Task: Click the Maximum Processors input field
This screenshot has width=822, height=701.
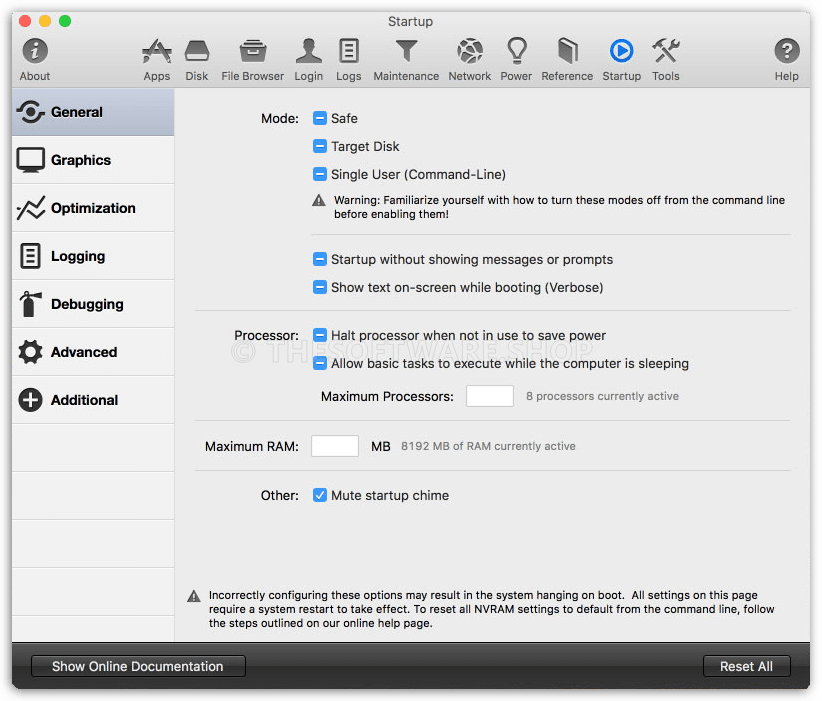Action: coord(489,396)
